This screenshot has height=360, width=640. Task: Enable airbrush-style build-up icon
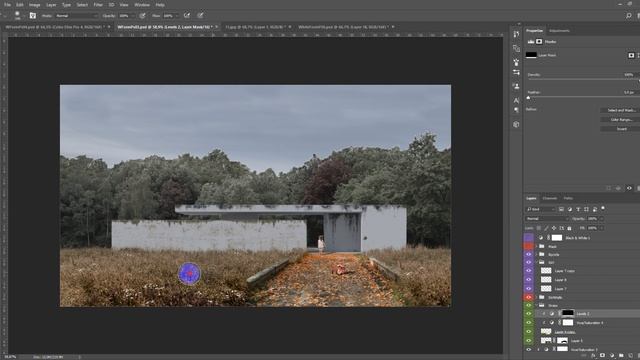click(187, 16)
